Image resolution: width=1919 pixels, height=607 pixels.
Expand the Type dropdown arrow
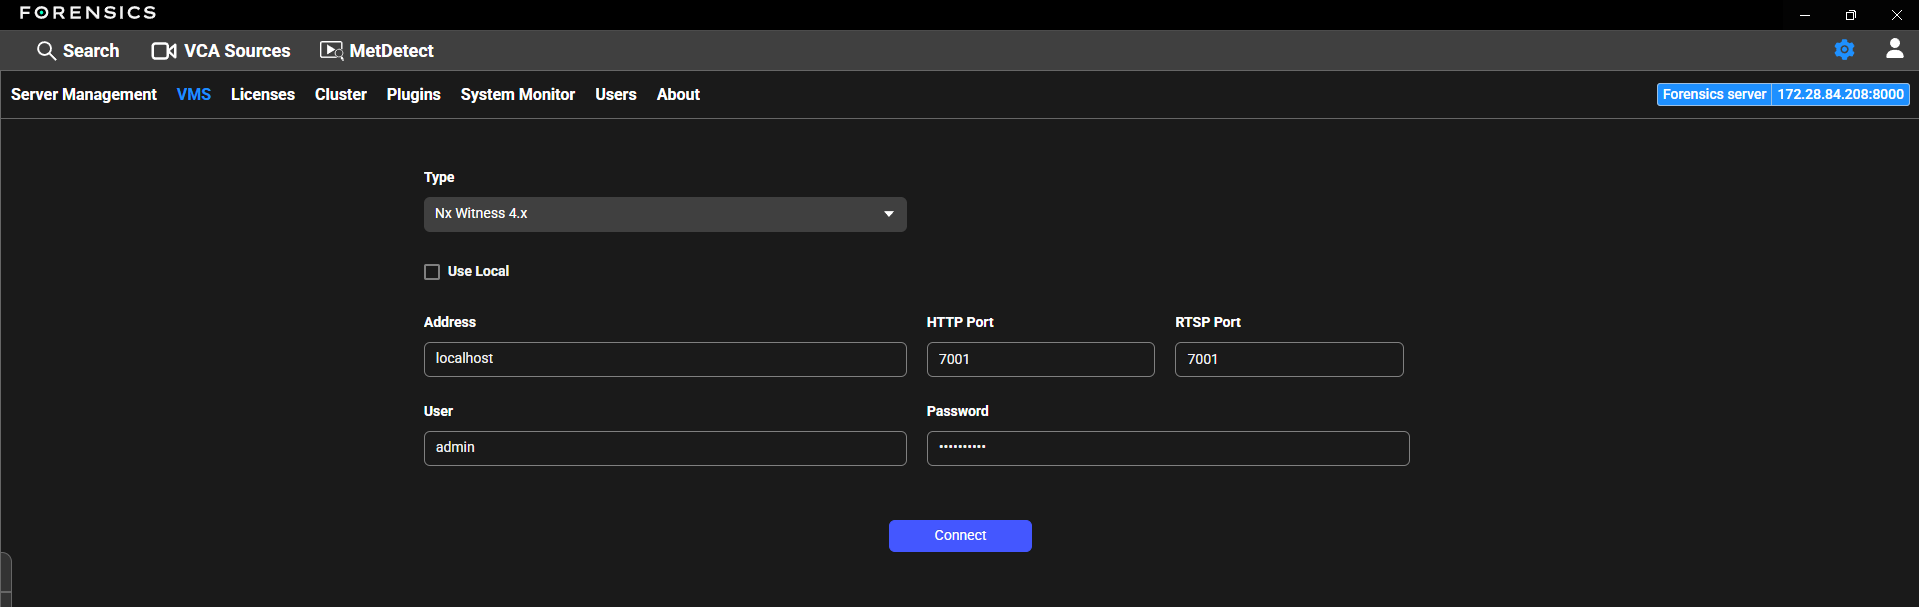888,214
